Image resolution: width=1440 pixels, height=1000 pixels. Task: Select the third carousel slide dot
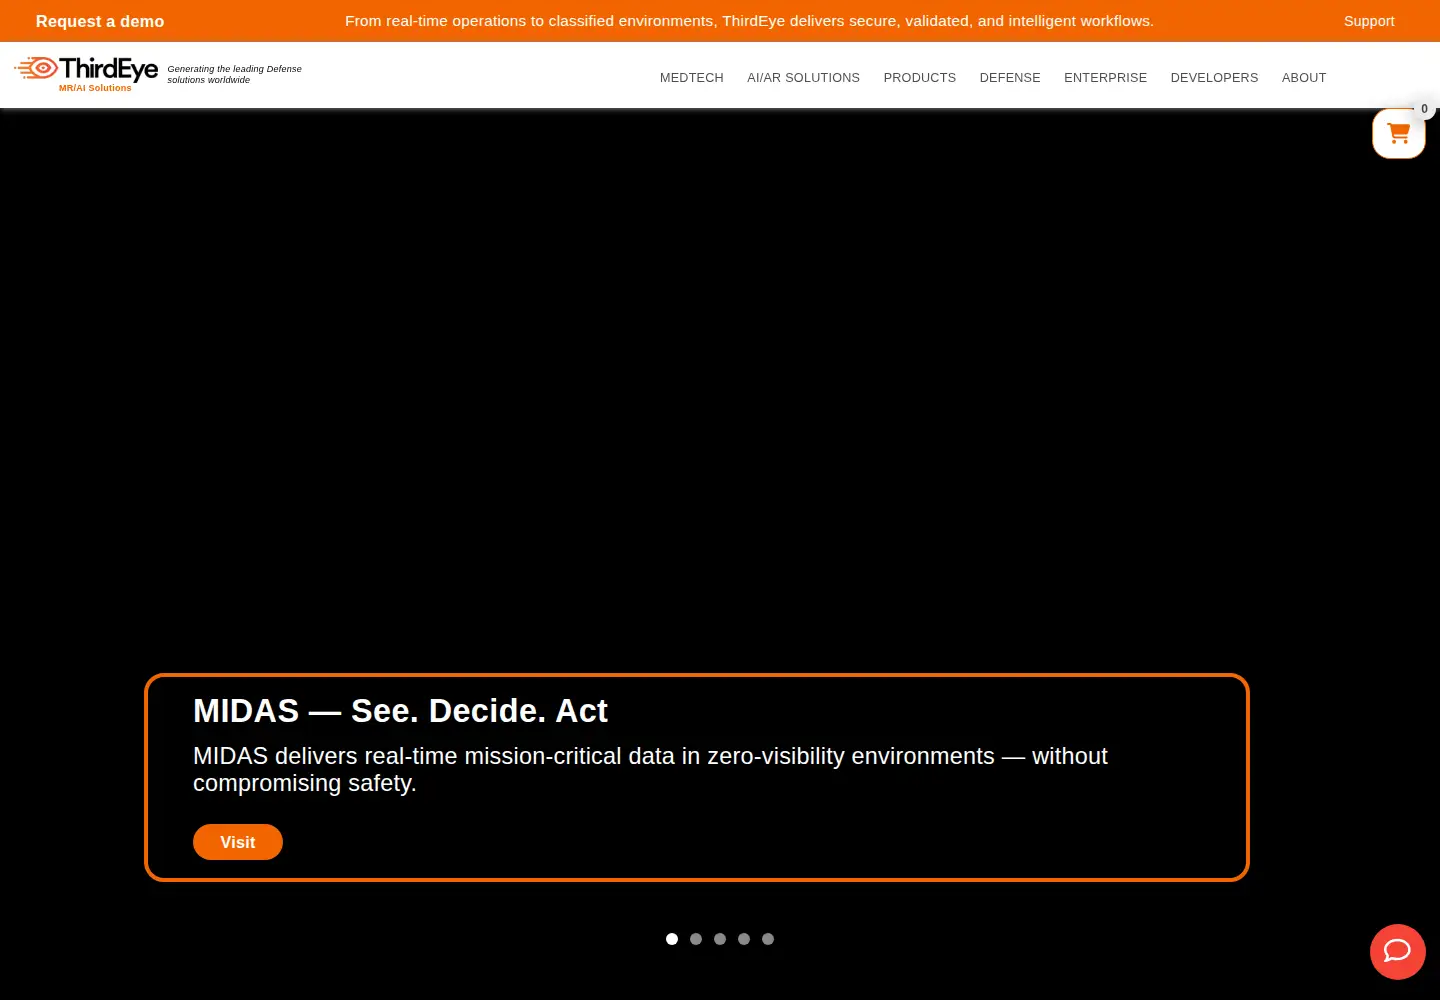coord(720,939)
